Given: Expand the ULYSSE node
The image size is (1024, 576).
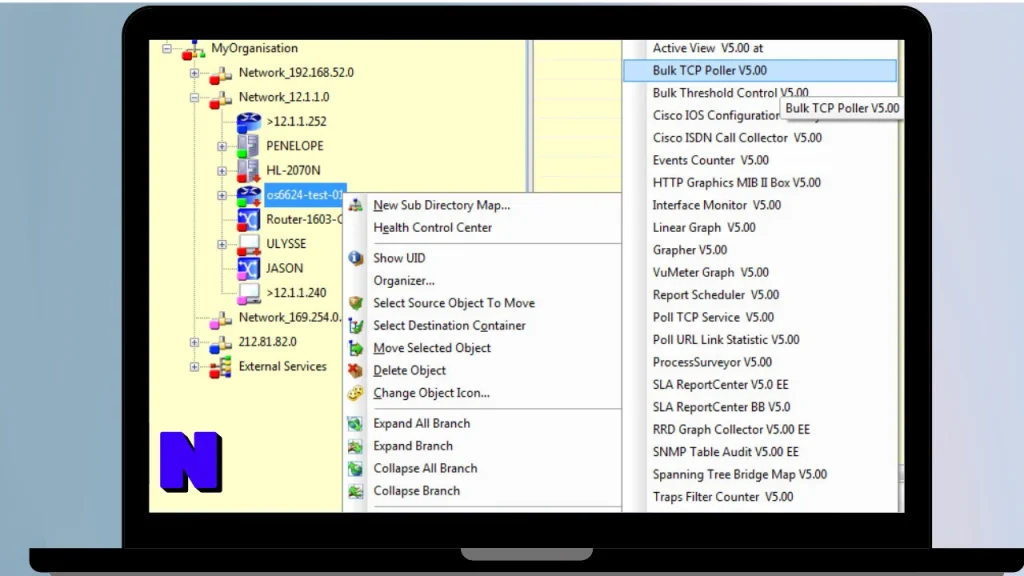Looking at the screenshot, I should click(x=222, y=244).
